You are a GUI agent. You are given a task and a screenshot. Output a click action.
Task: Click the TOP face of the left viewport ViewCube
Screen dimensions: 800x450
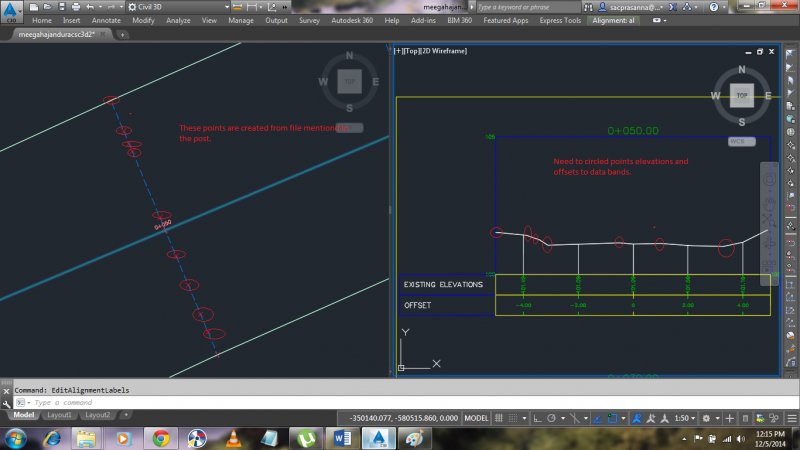coord(349,81)
